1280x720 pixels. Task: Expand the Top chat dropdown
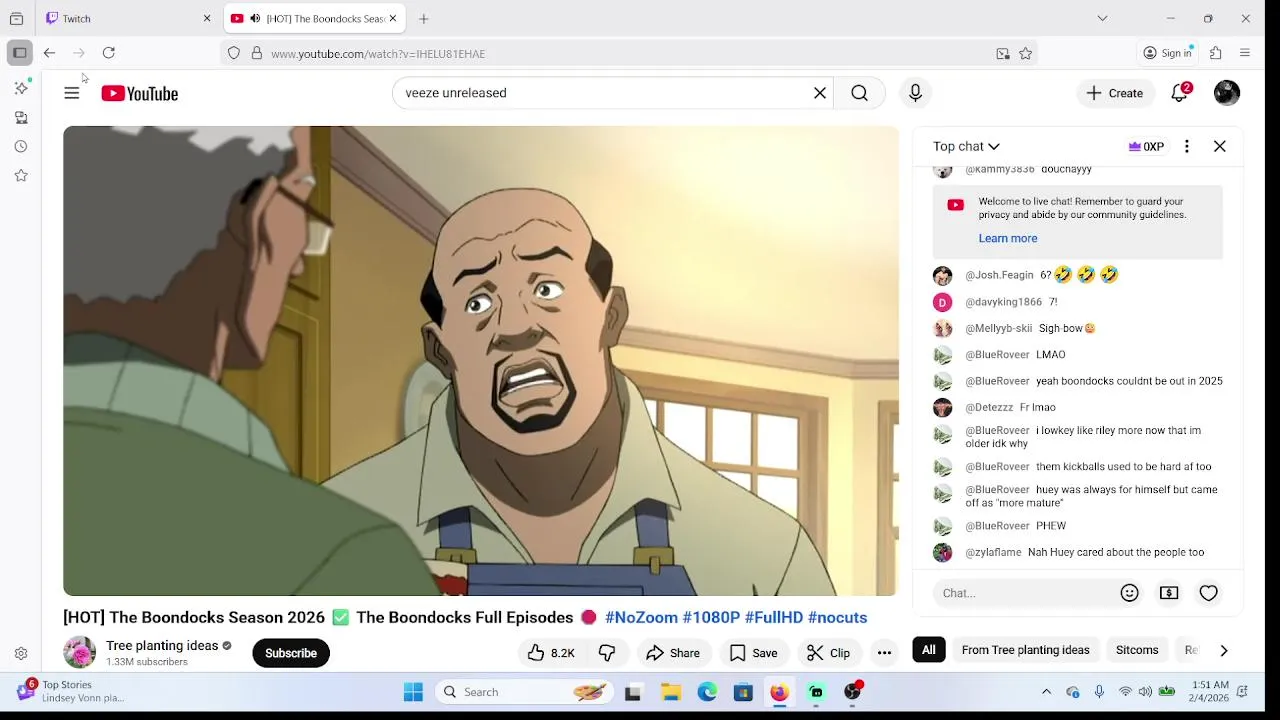966,146
